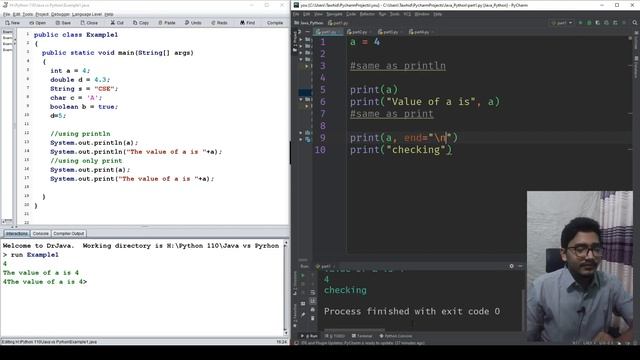This screenshot has height=360, width=640.
Task: Open the Run tool window button at bottom
Action: [x=309, y=336]
